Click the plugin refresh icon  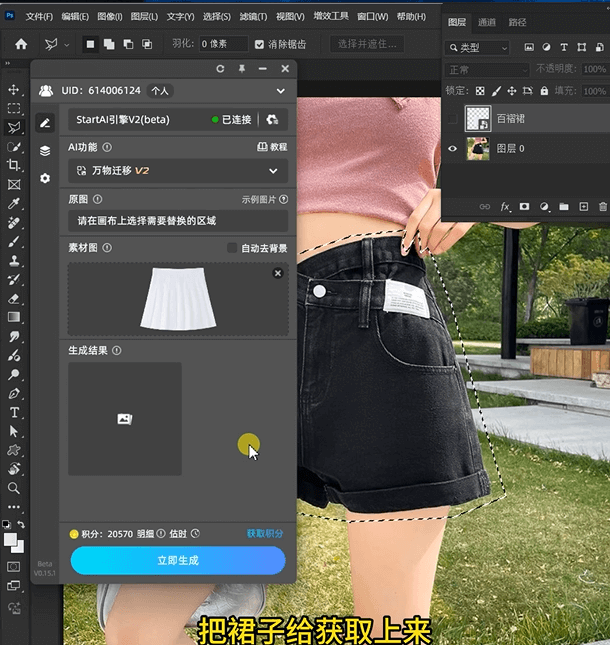point(220,69)
